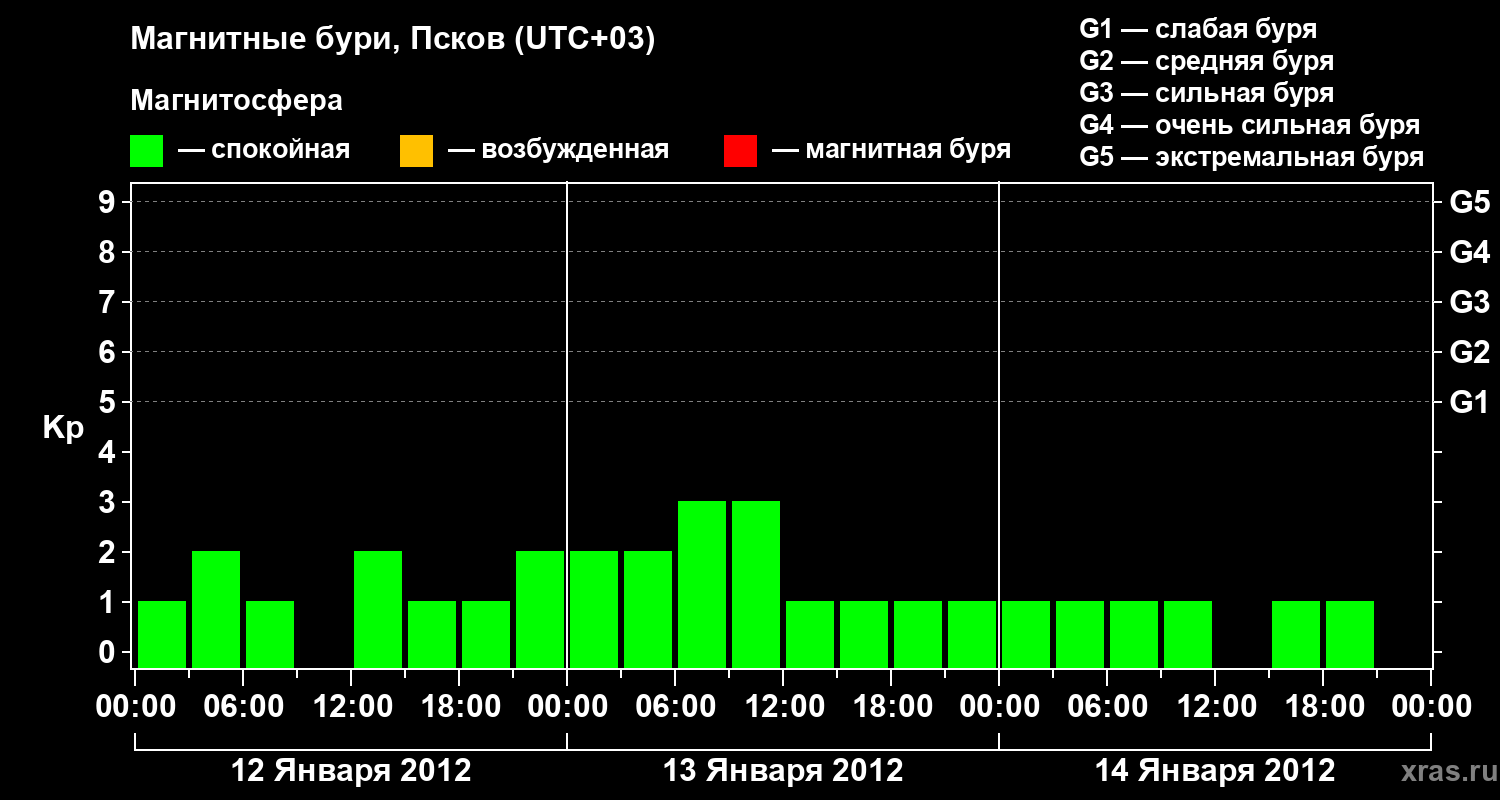Screen dimensions: 1500x800
Task: Click the right axis label 'G5'
Action: pos(1470,202)
